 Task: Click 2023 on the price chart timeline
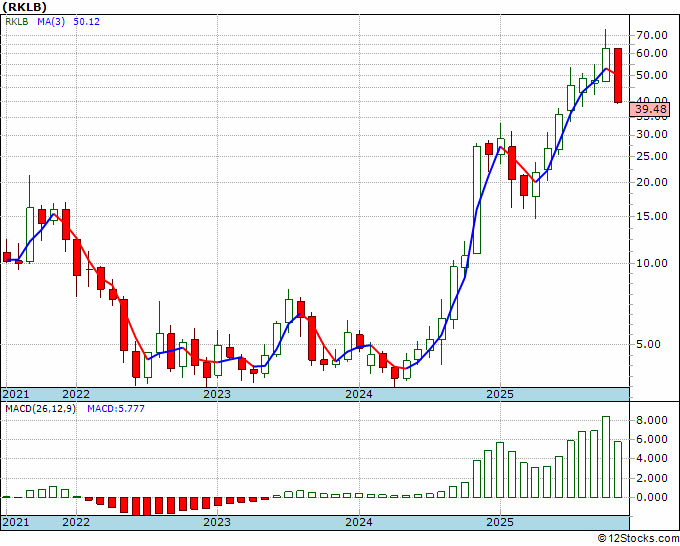(217, 394)
